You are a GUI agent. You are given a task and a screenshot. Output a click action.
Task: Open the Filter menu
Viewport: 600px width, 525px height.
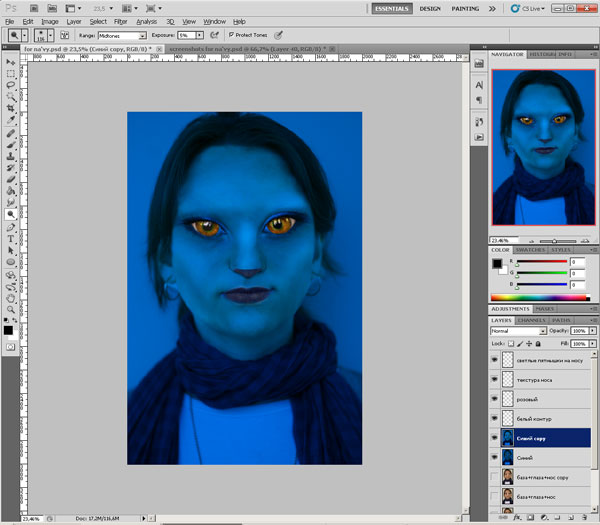click(x=120, y=21)
